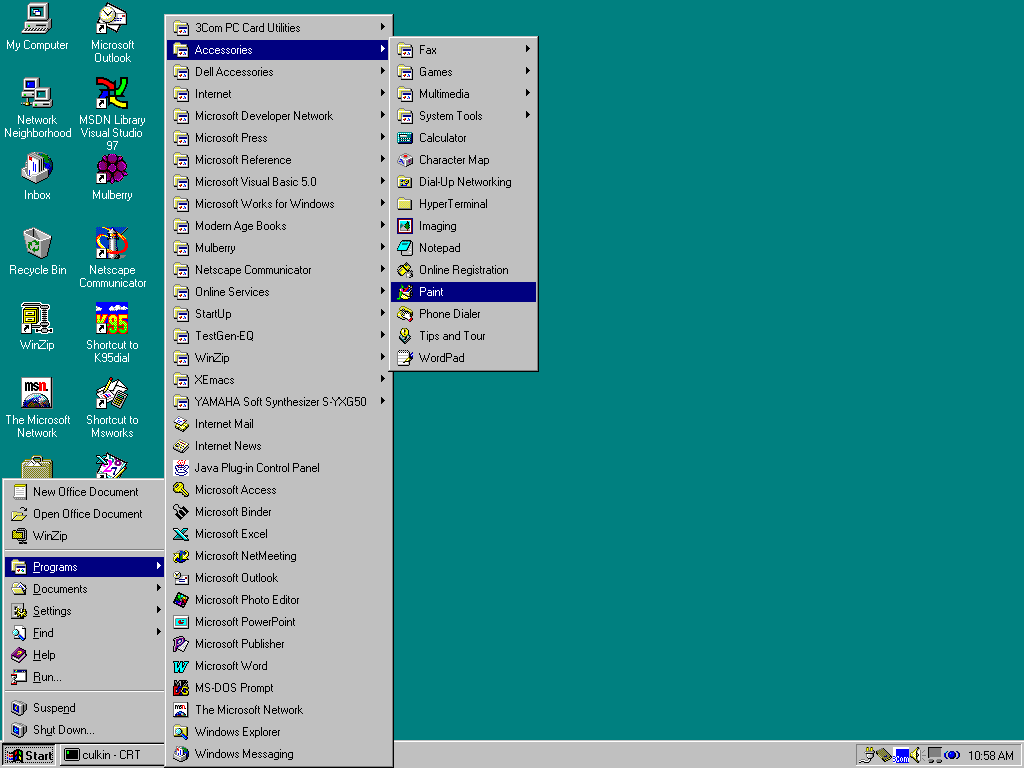
Task: Choose Run... in the Start menu
Action: click(x=85, y=677)
